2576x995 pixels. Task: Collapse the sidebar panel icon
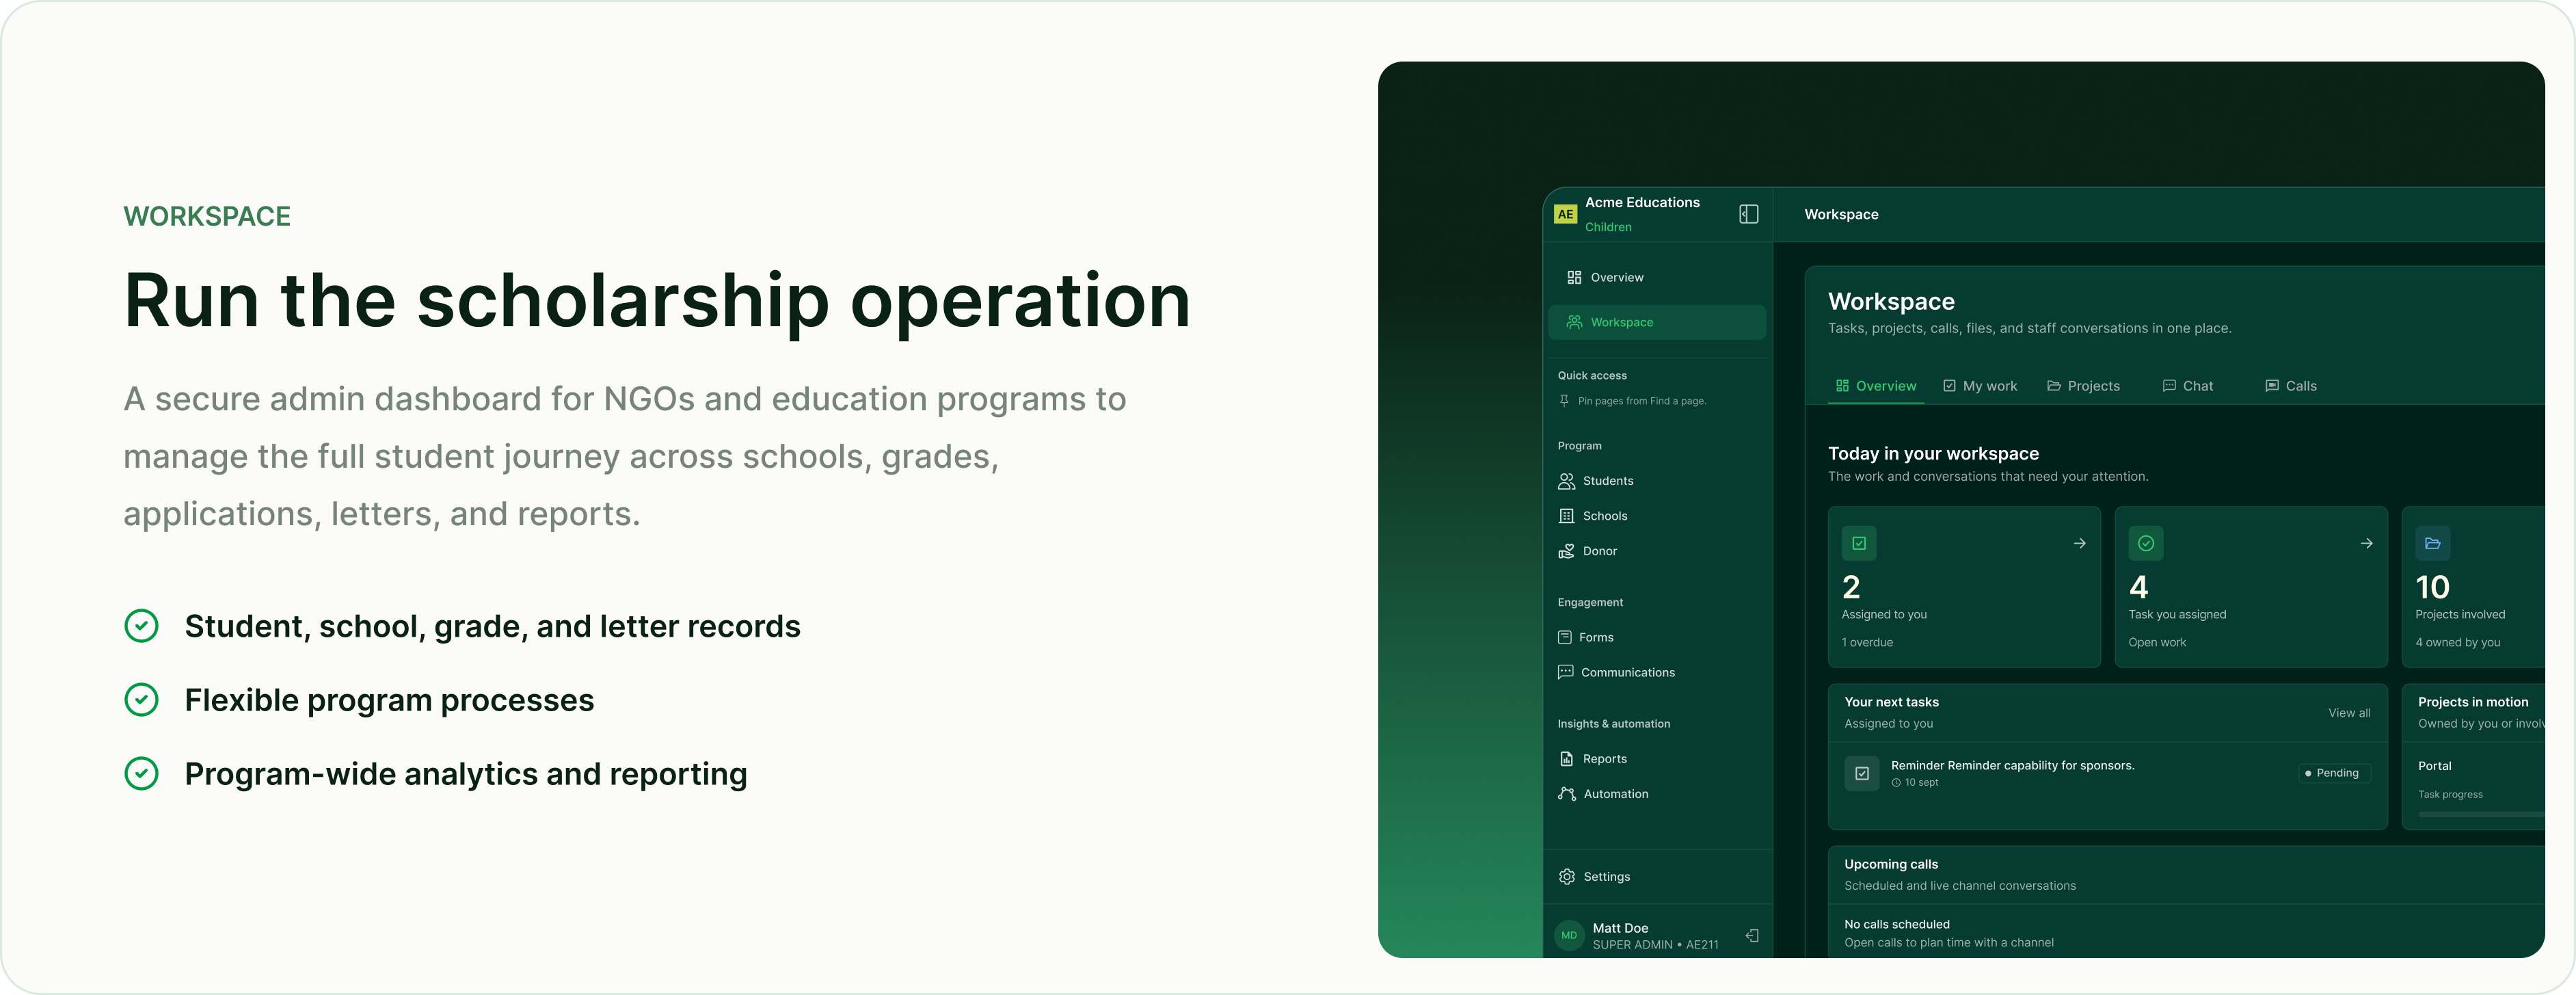[1748, 214]
